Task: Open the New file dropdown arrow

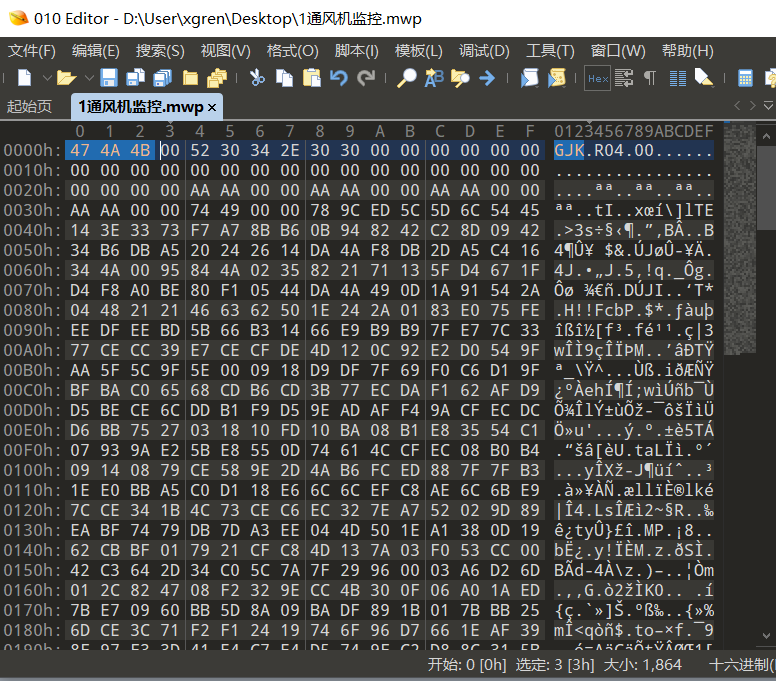Action: coord(47,78)
